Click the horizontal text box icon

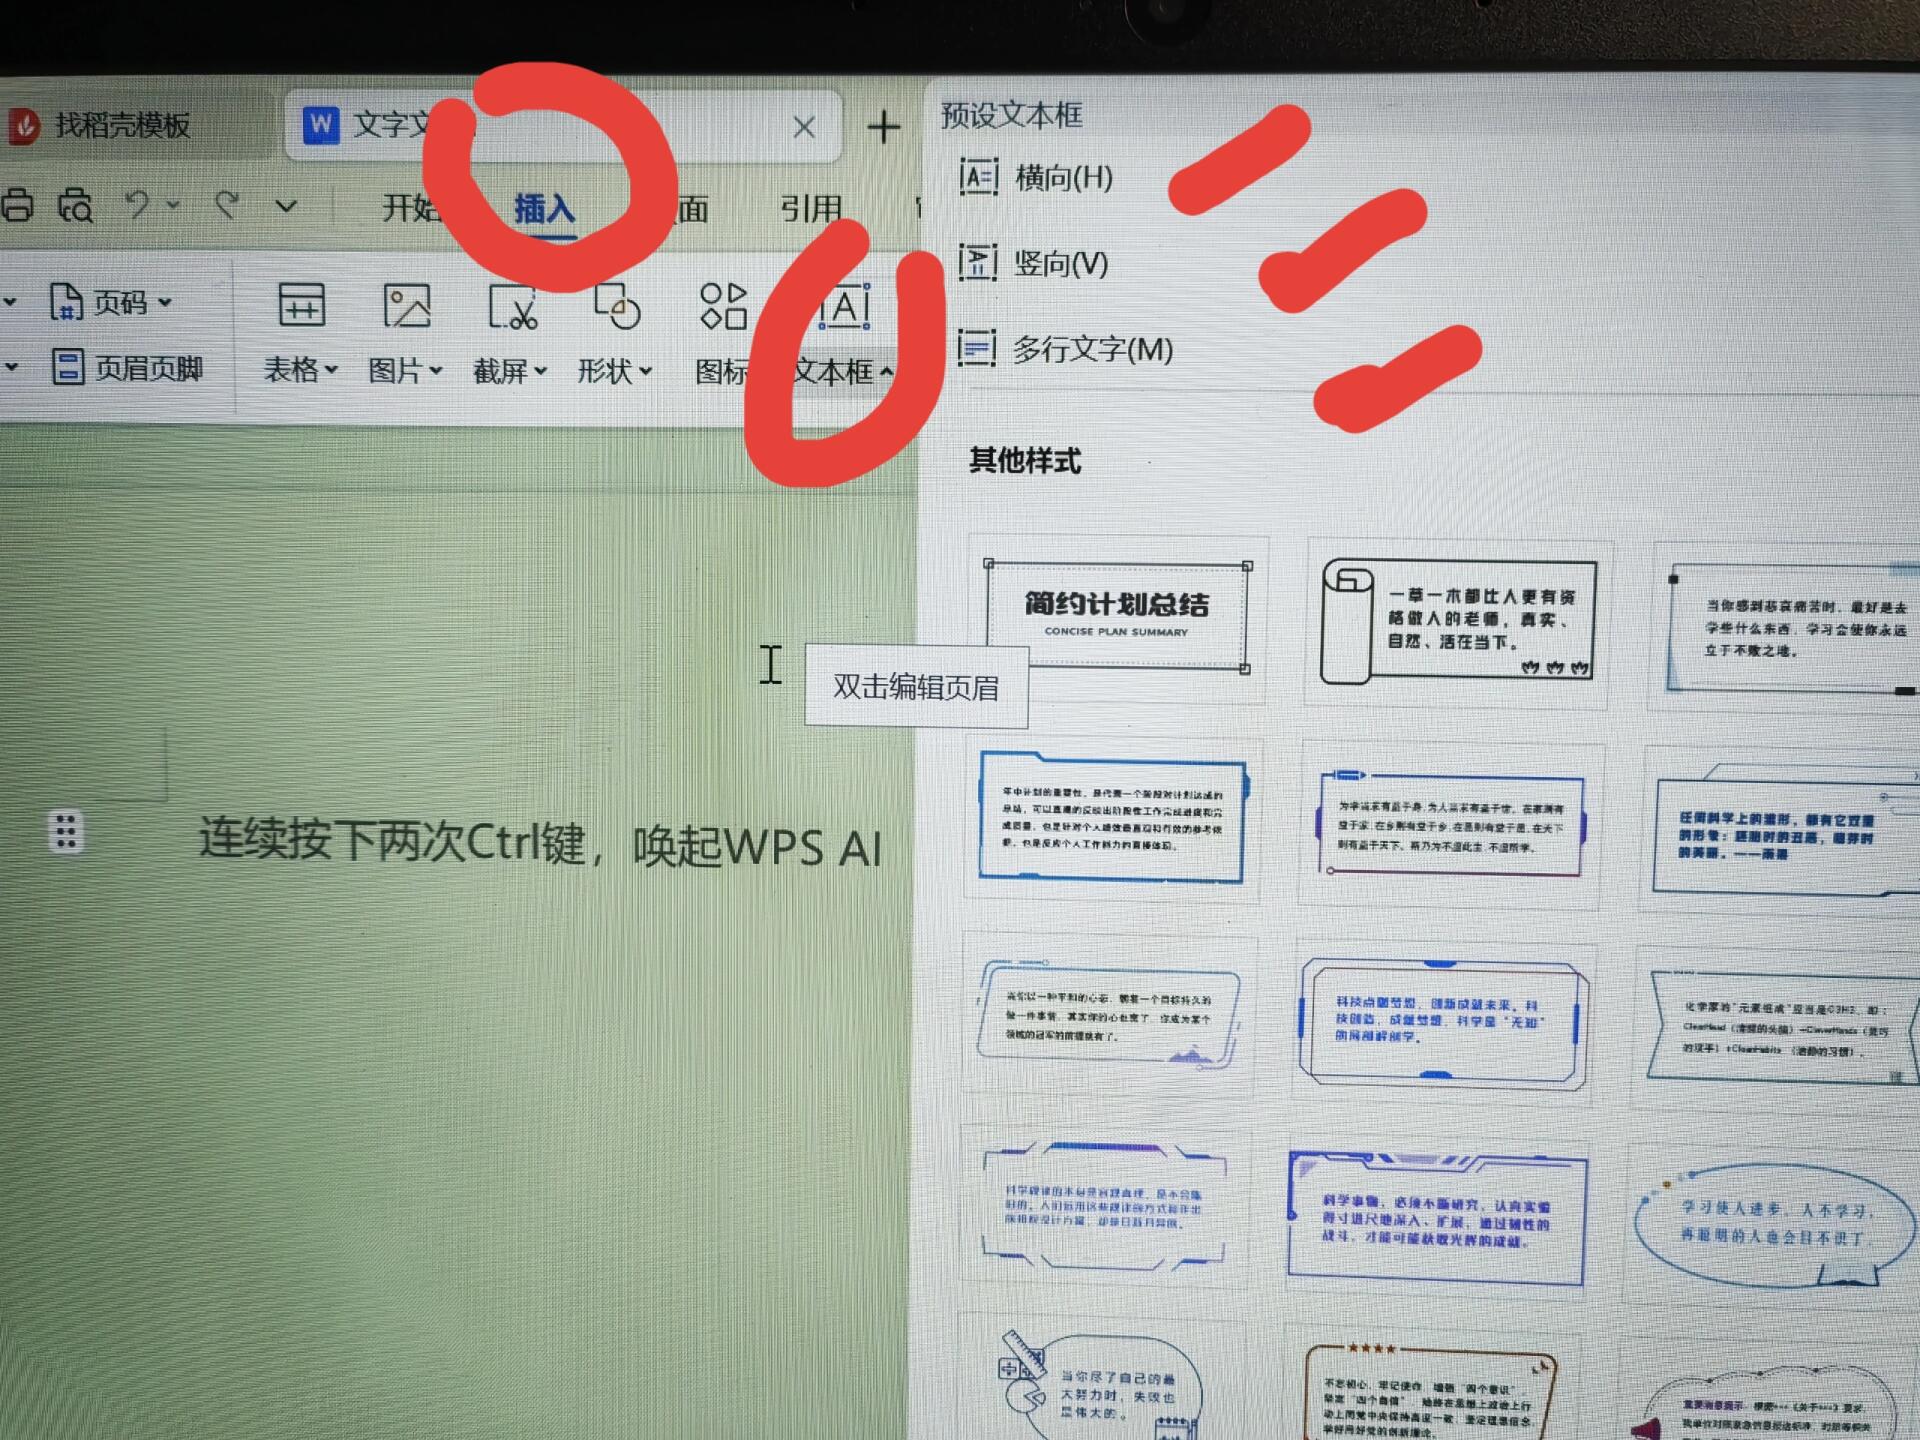[x=978, y=178]
